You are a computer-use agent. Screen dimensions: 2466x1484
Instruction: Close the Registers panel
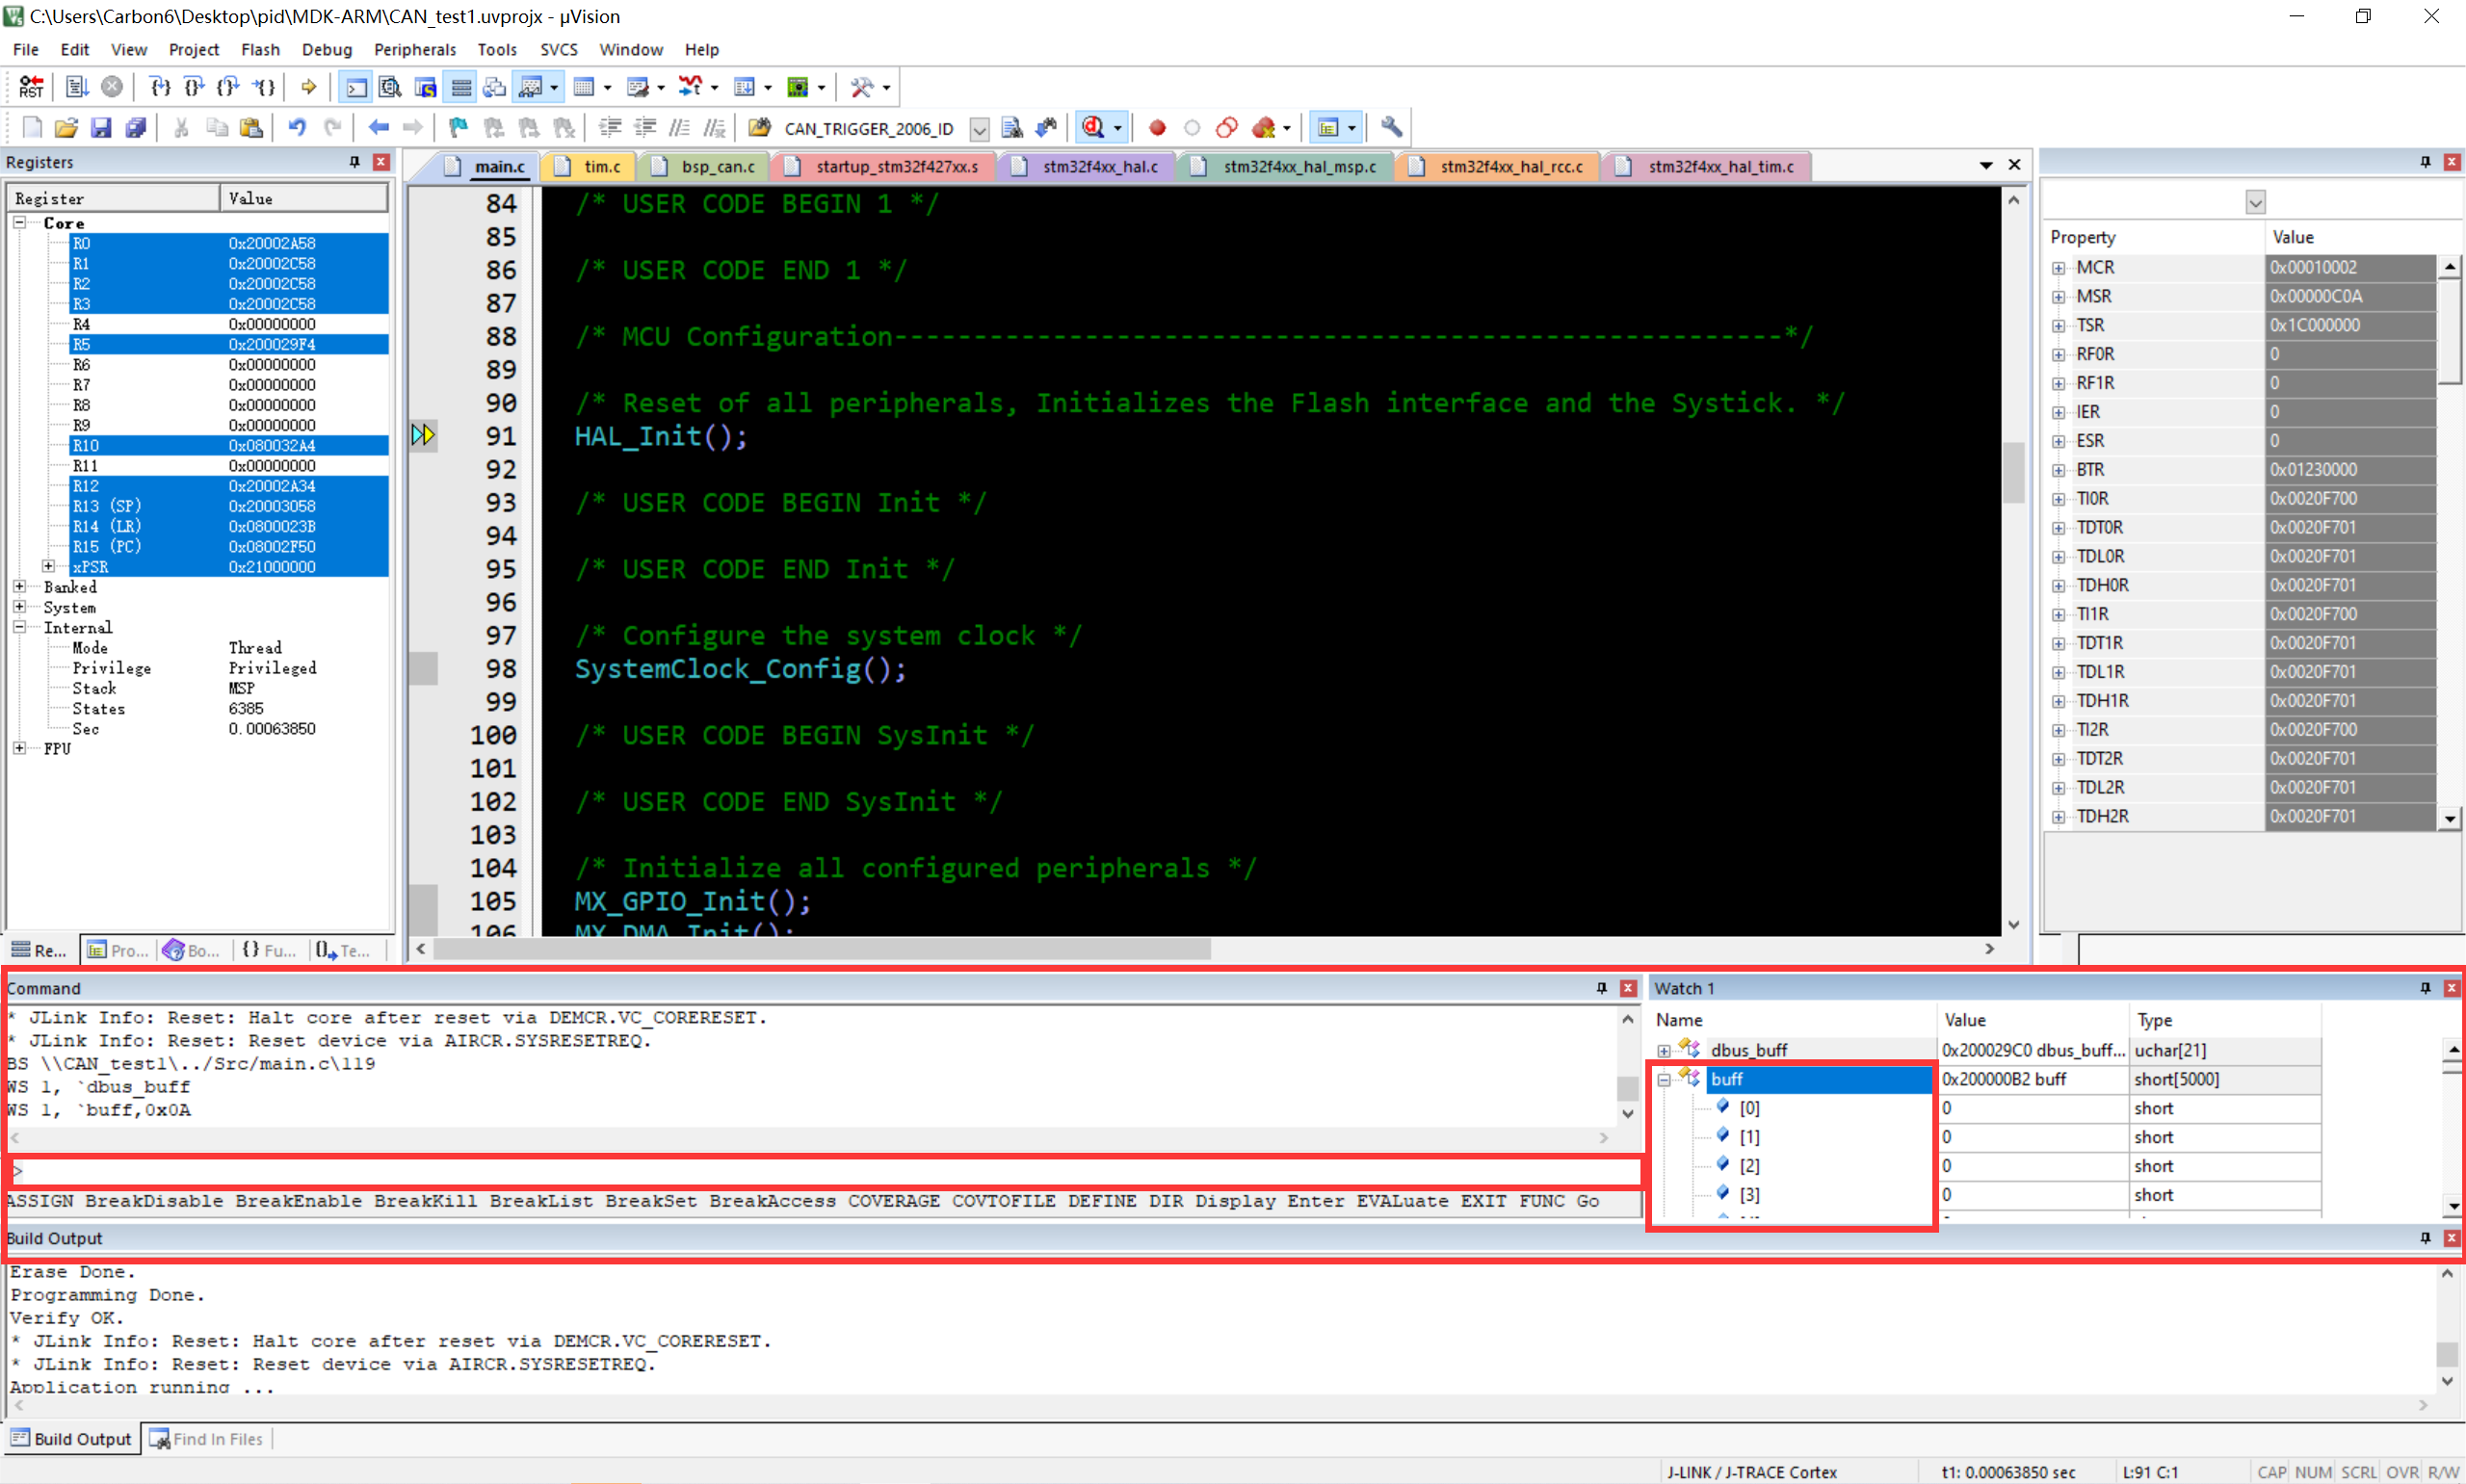tap(381, 162)
